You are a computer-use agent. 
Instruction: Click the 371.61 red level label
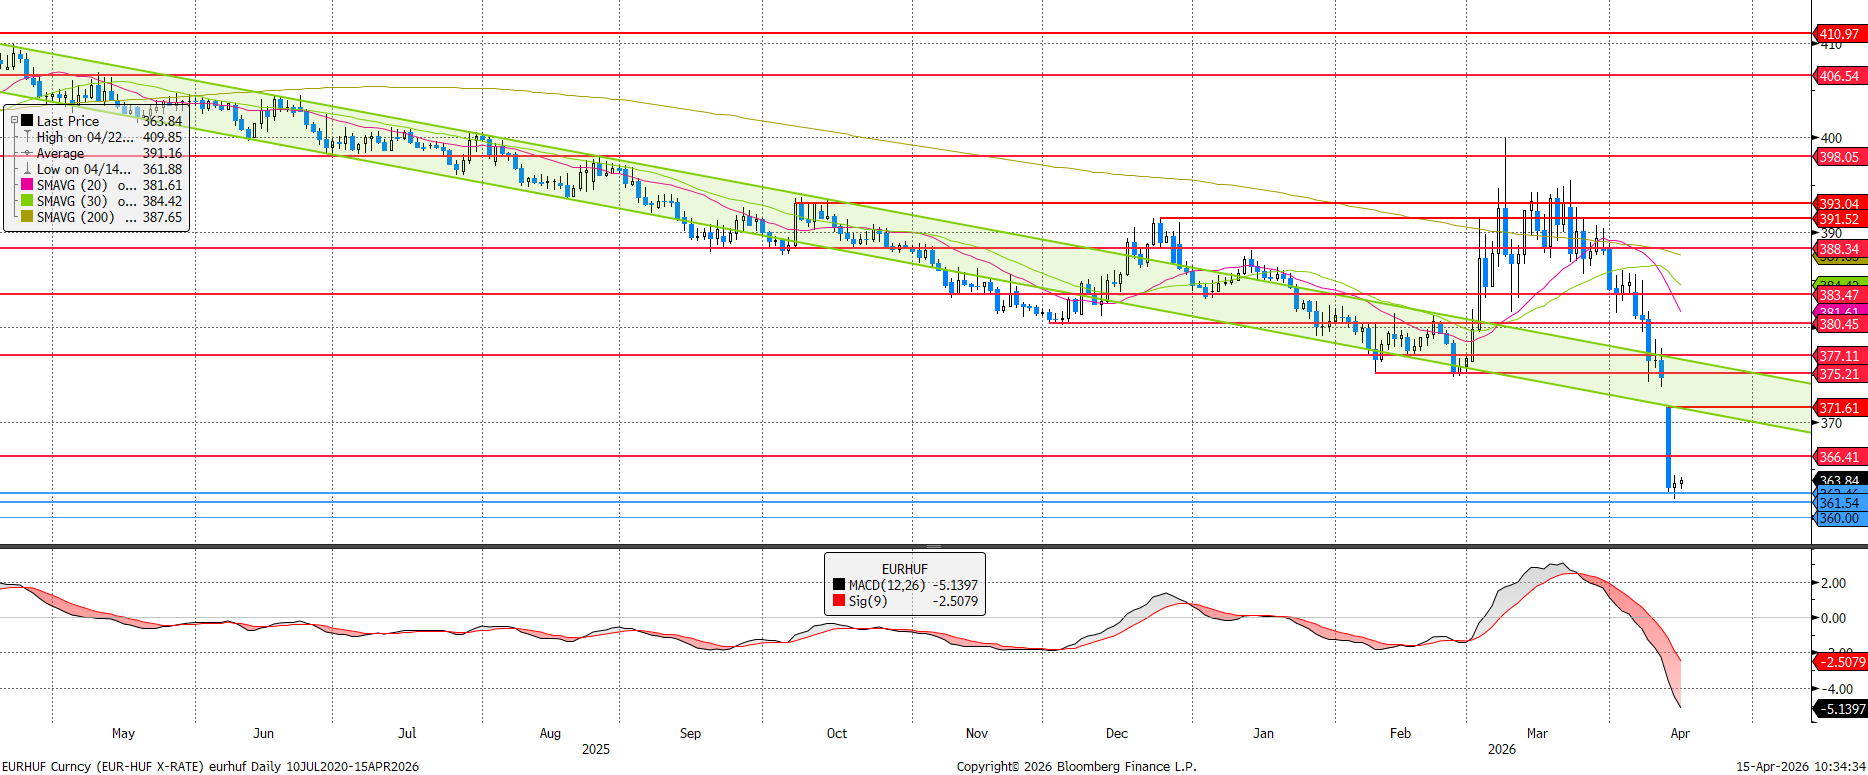click(1839, 408)
